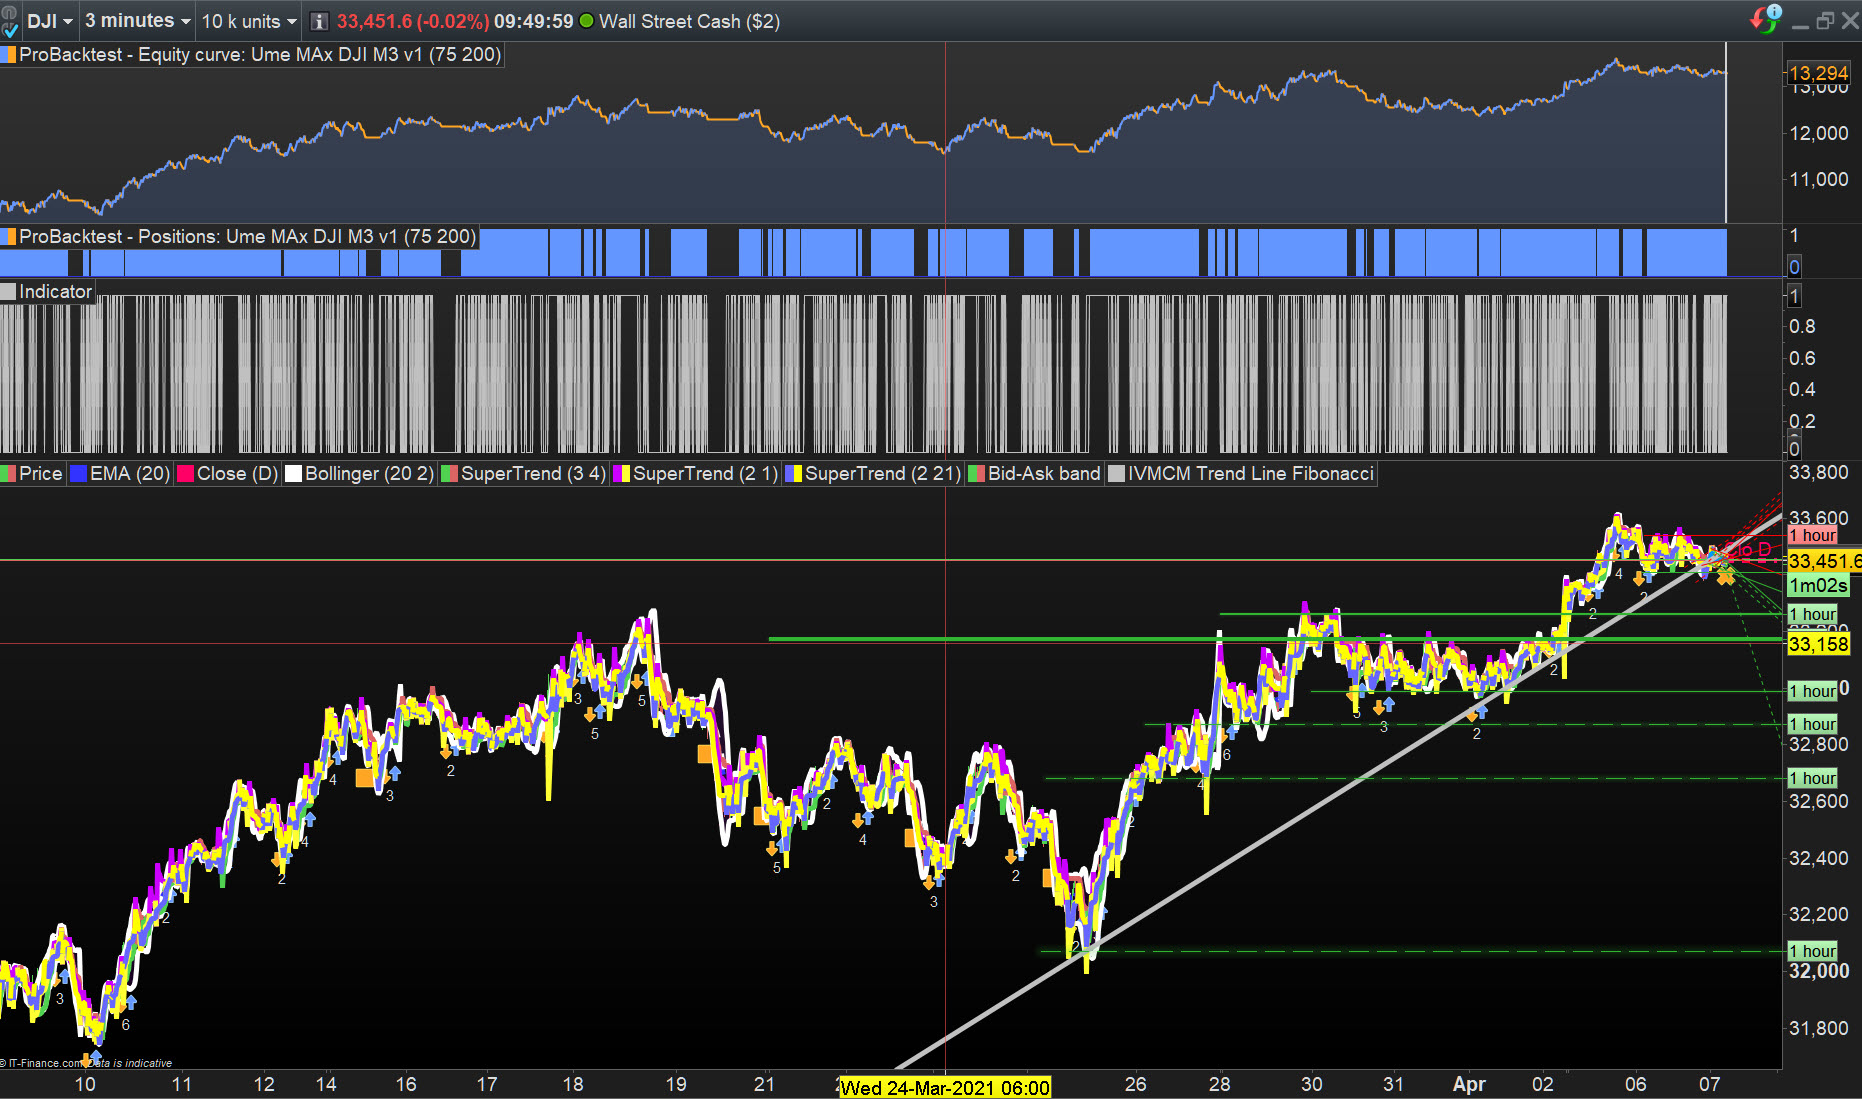
Task: Click the EMA (20) indicator label
Action: click(x=130, y=474)
